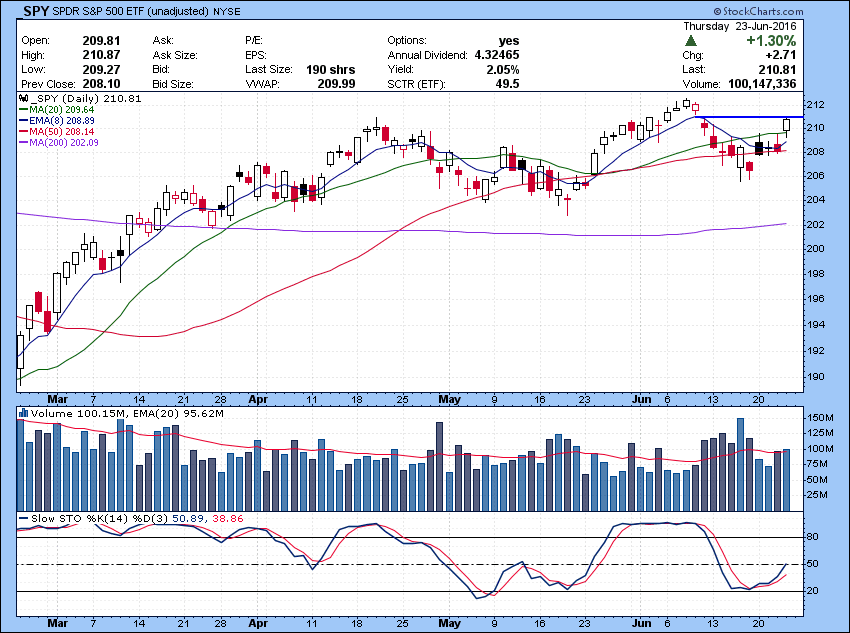Image resolution: width=850 pixels, height=633 pixels.
Task: Click the 'EPS:' label
Action: pos(255,55)
